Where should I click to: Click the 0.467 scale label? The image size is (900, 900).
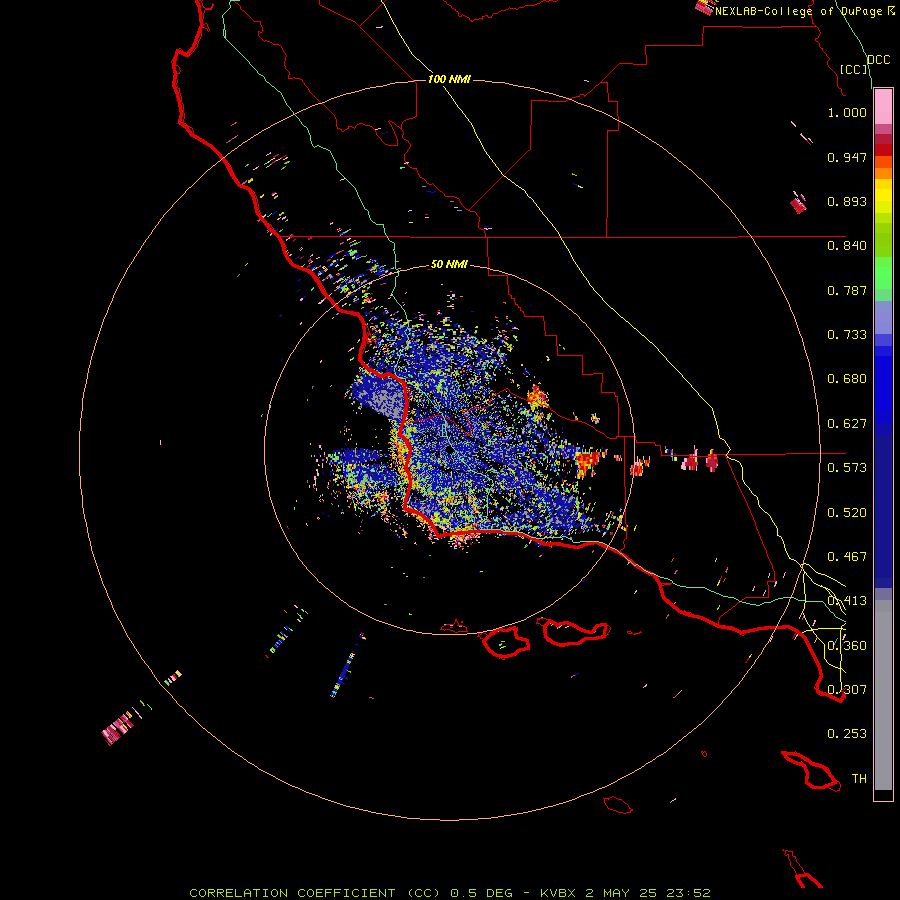847,557
